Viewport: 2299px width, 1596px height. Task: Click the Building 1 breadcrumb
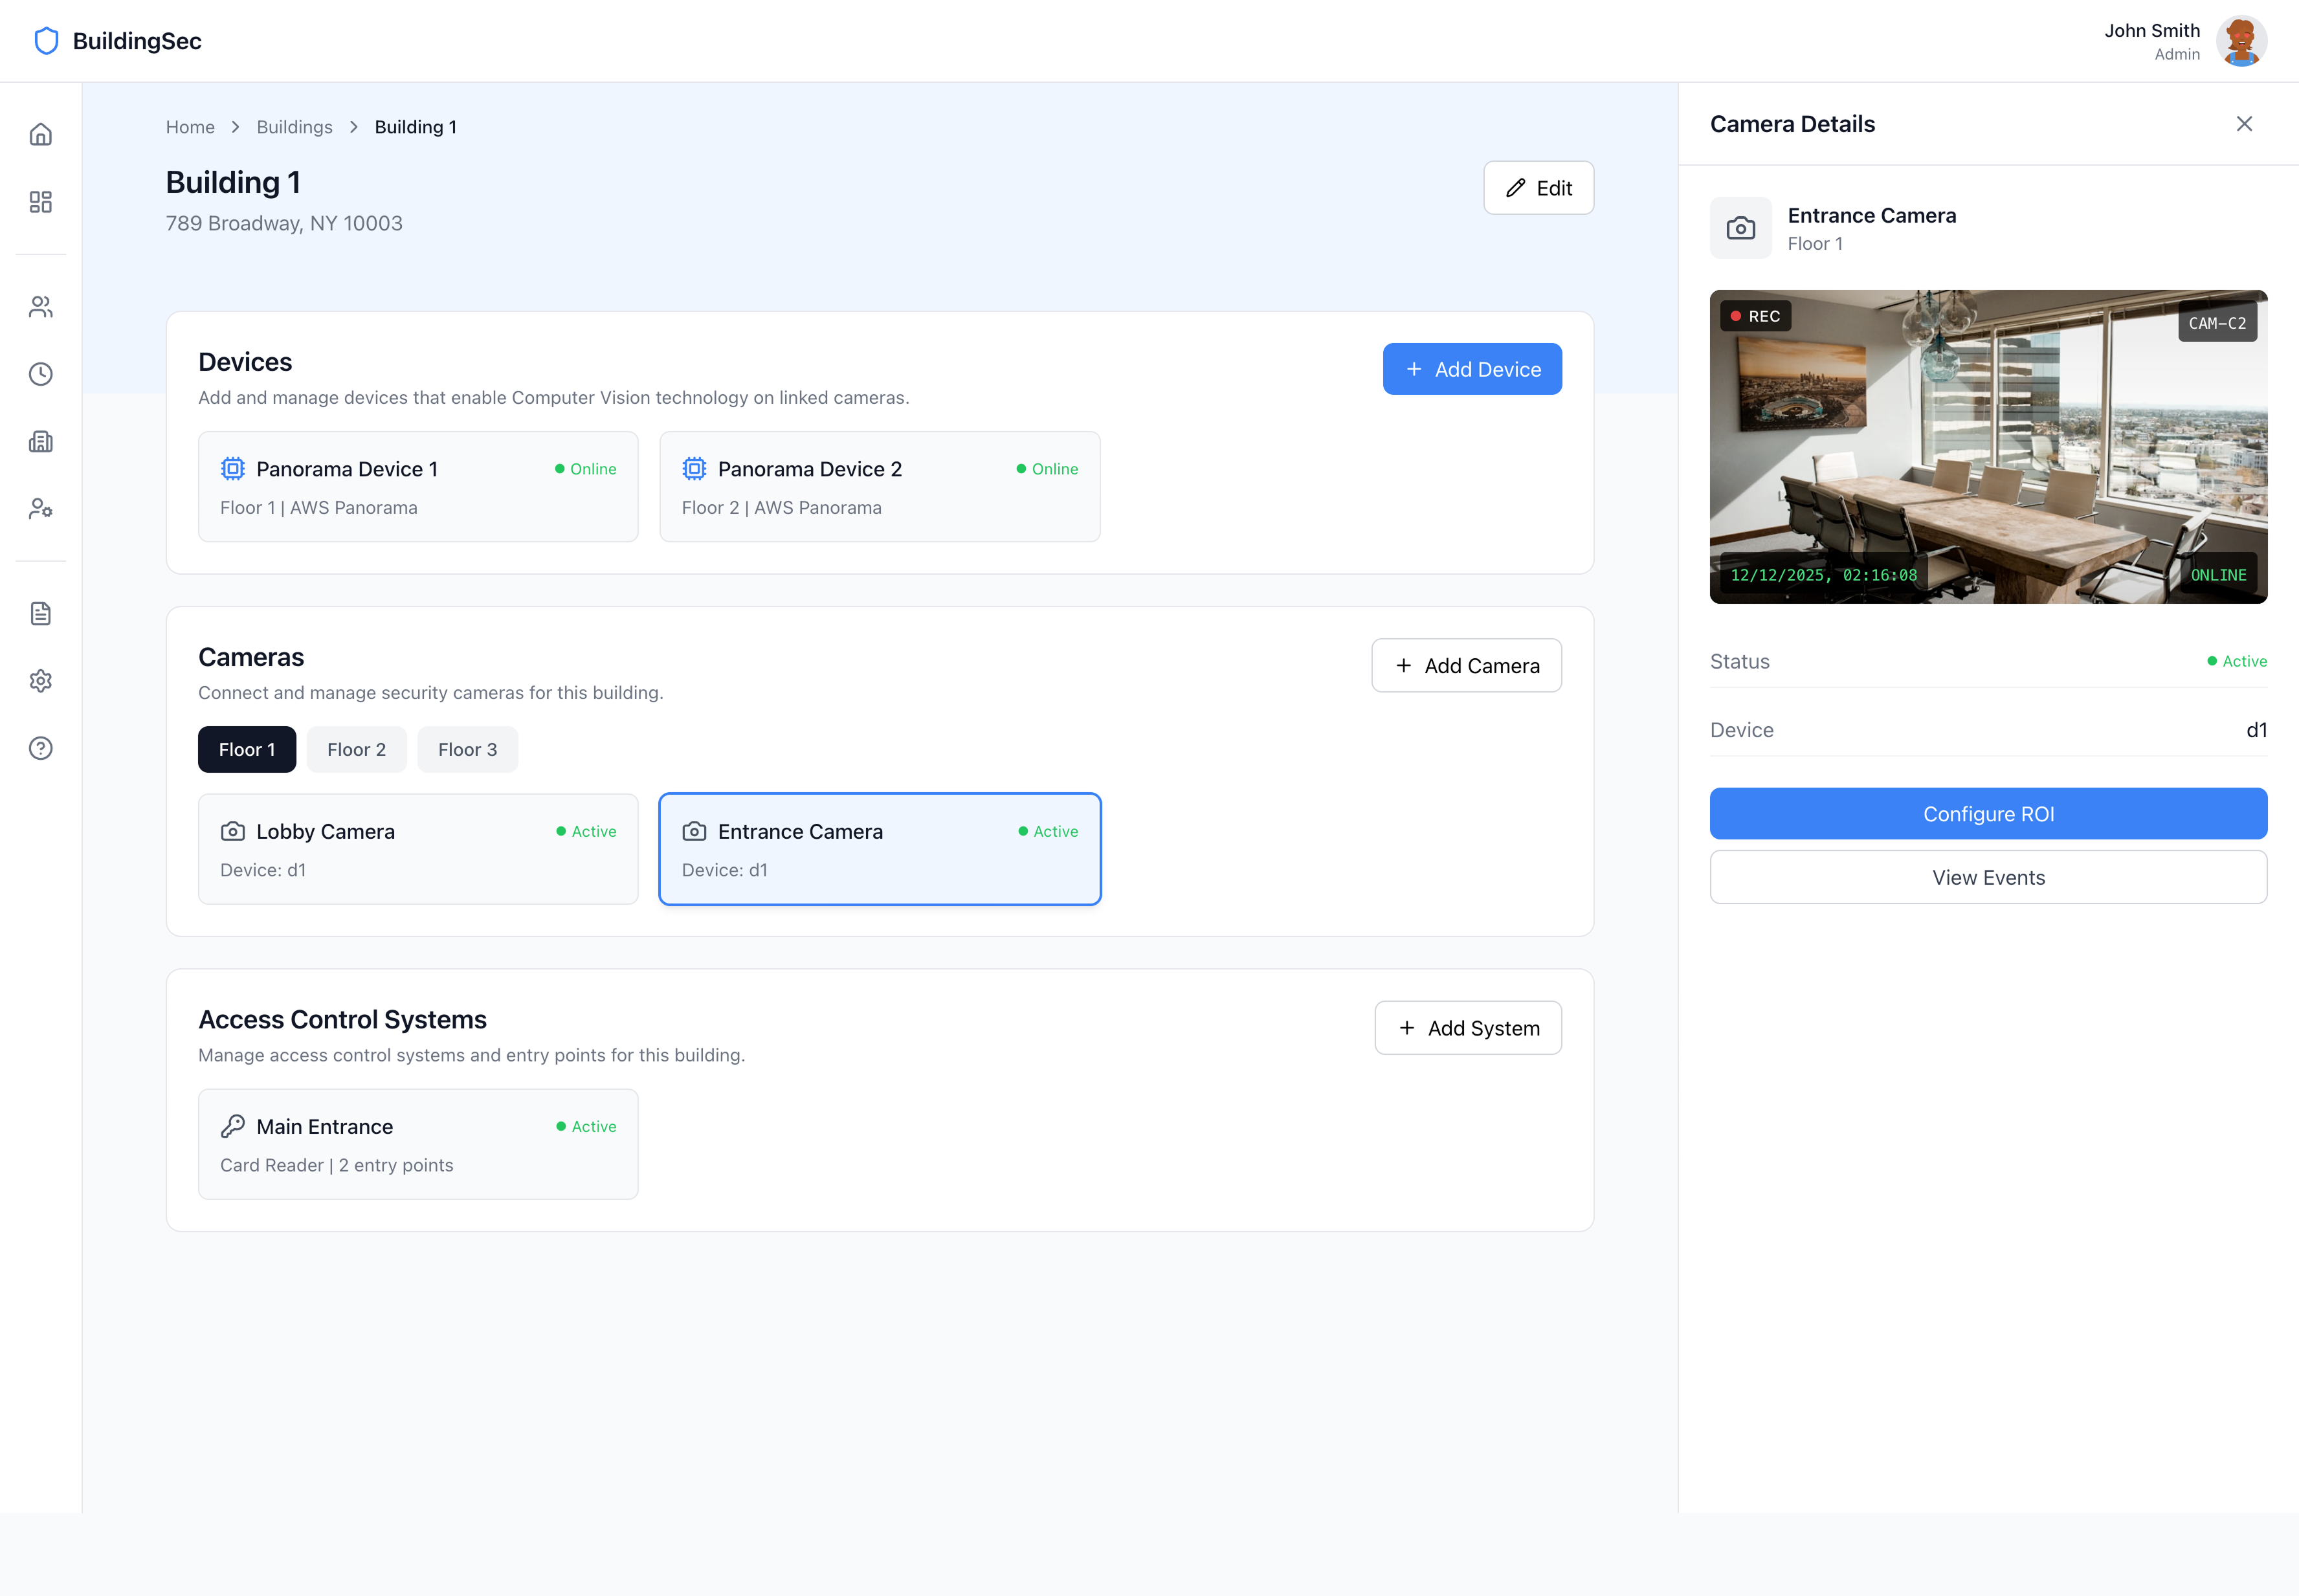click(416, 127)
